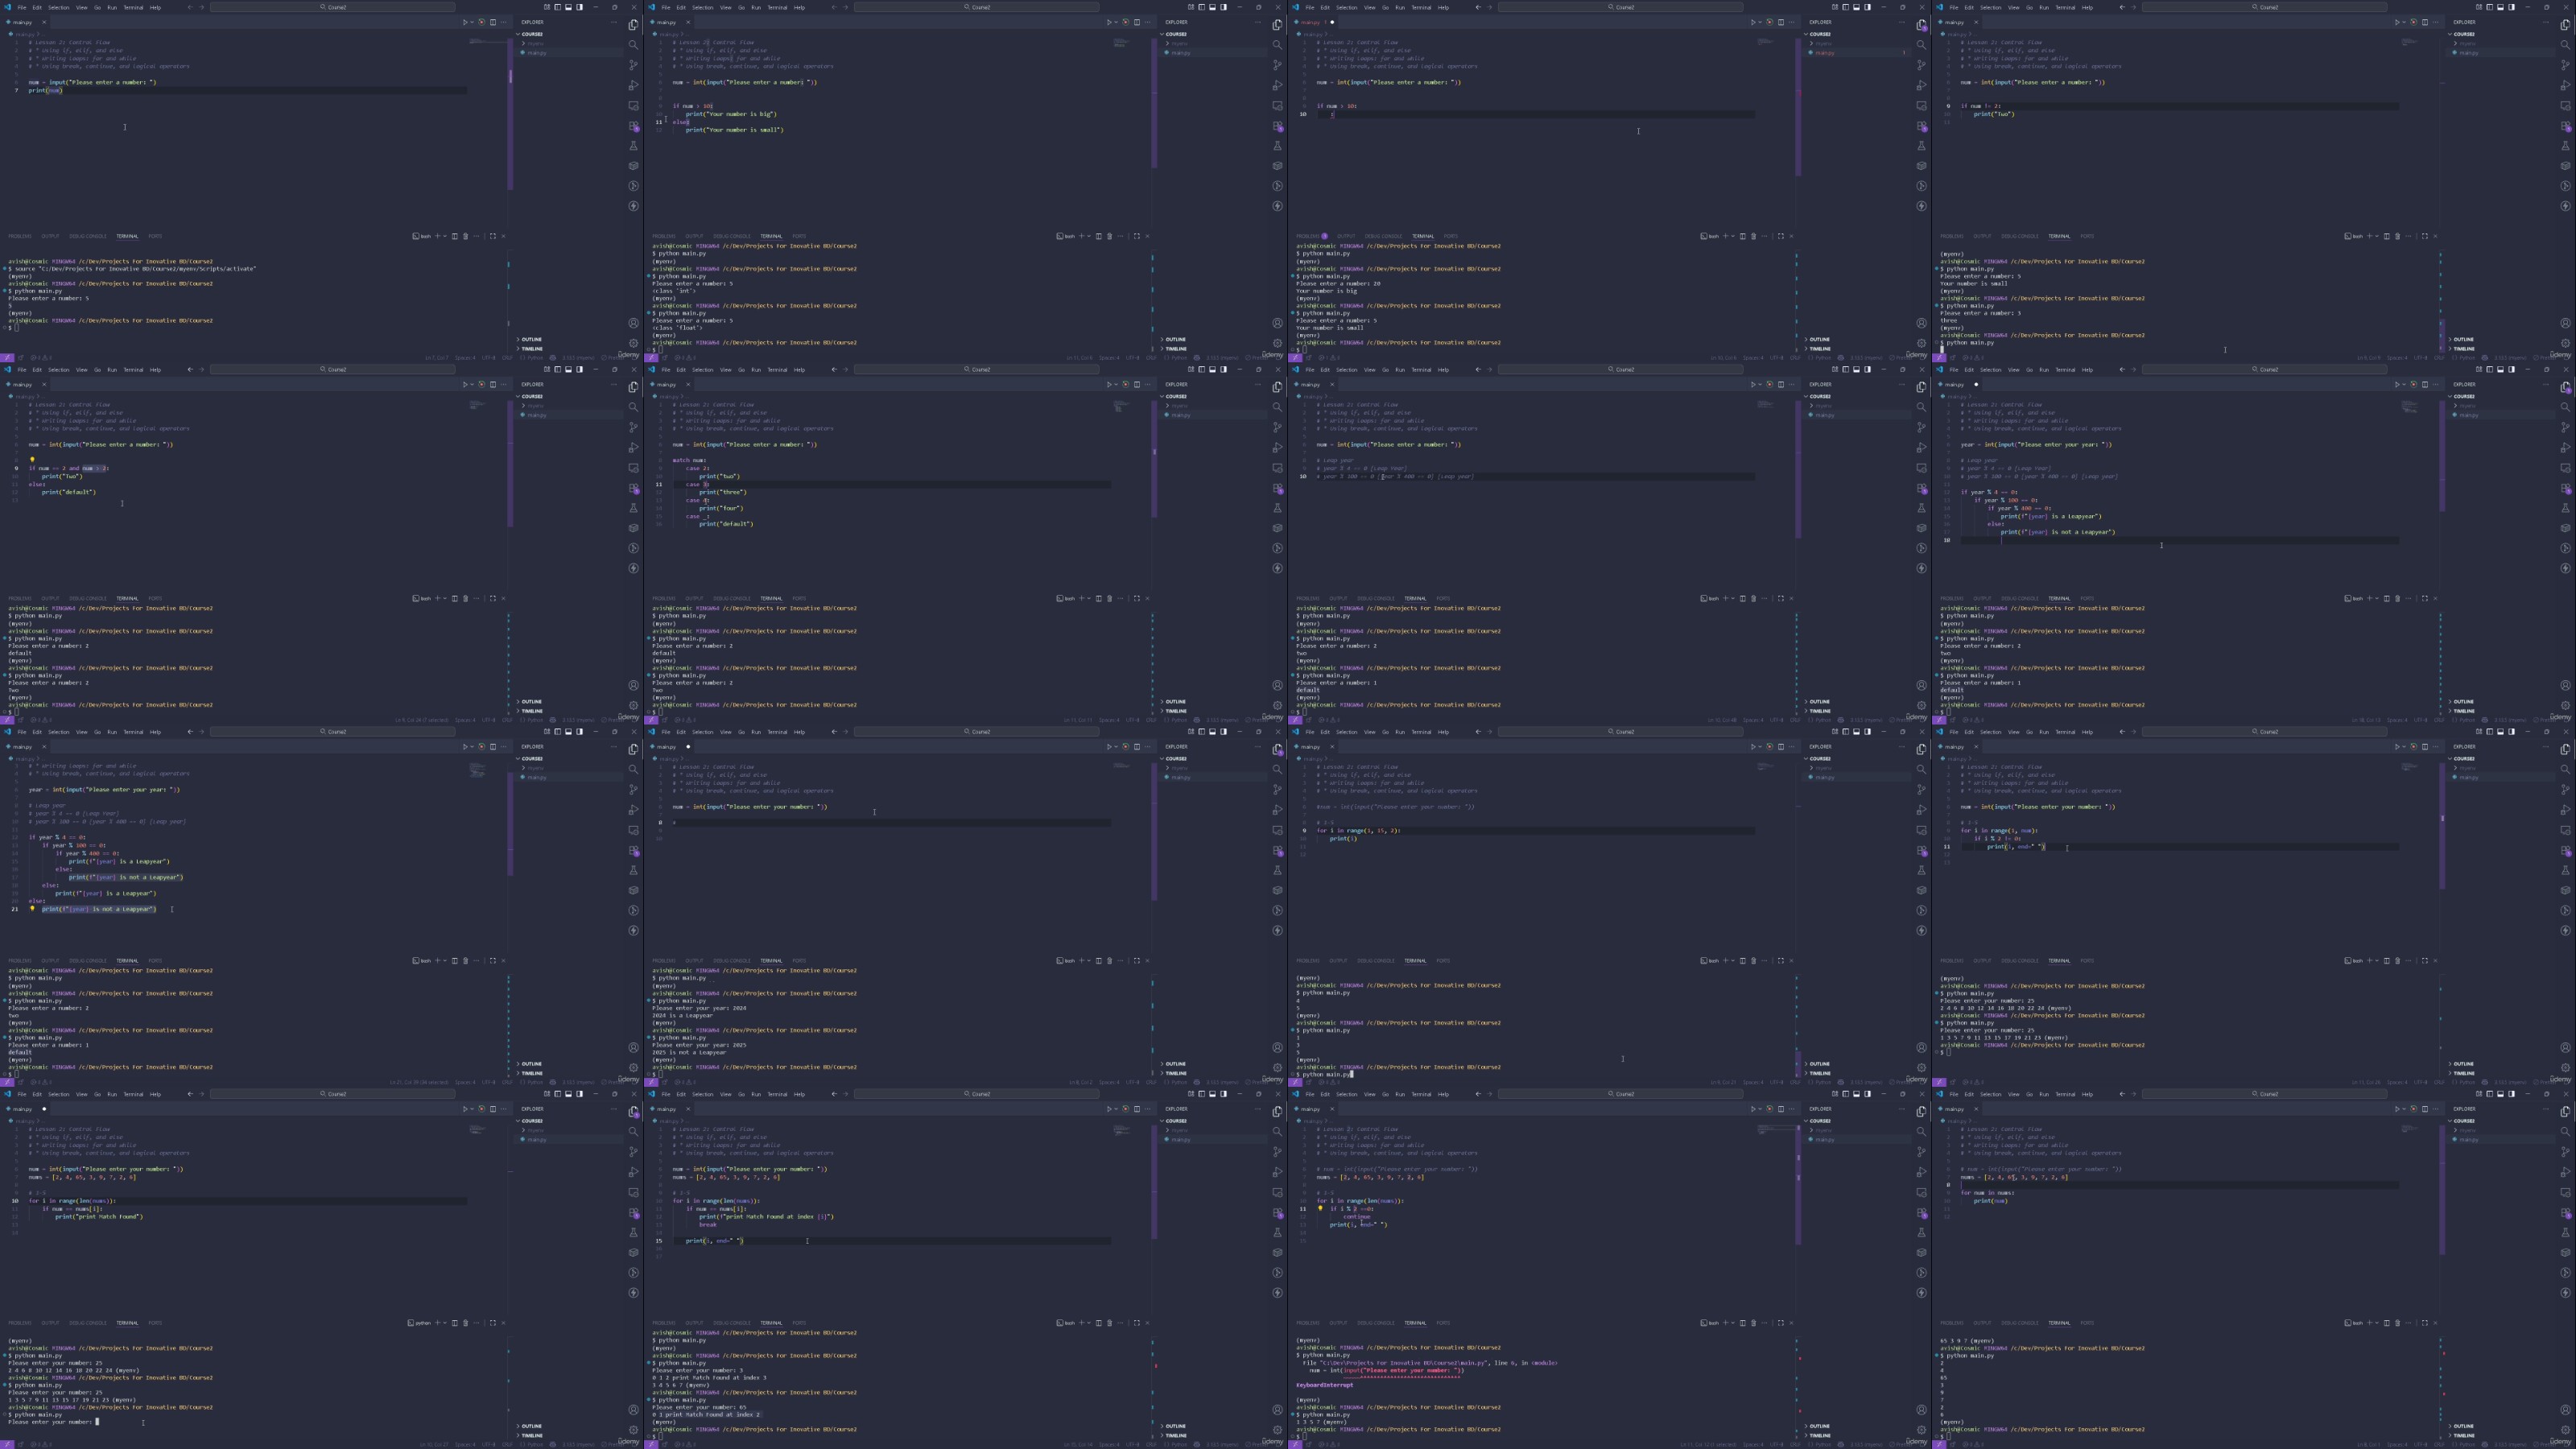Open Search icon in 'Your number is big' window
Screen dimensions: 2576x1449
1277,45
